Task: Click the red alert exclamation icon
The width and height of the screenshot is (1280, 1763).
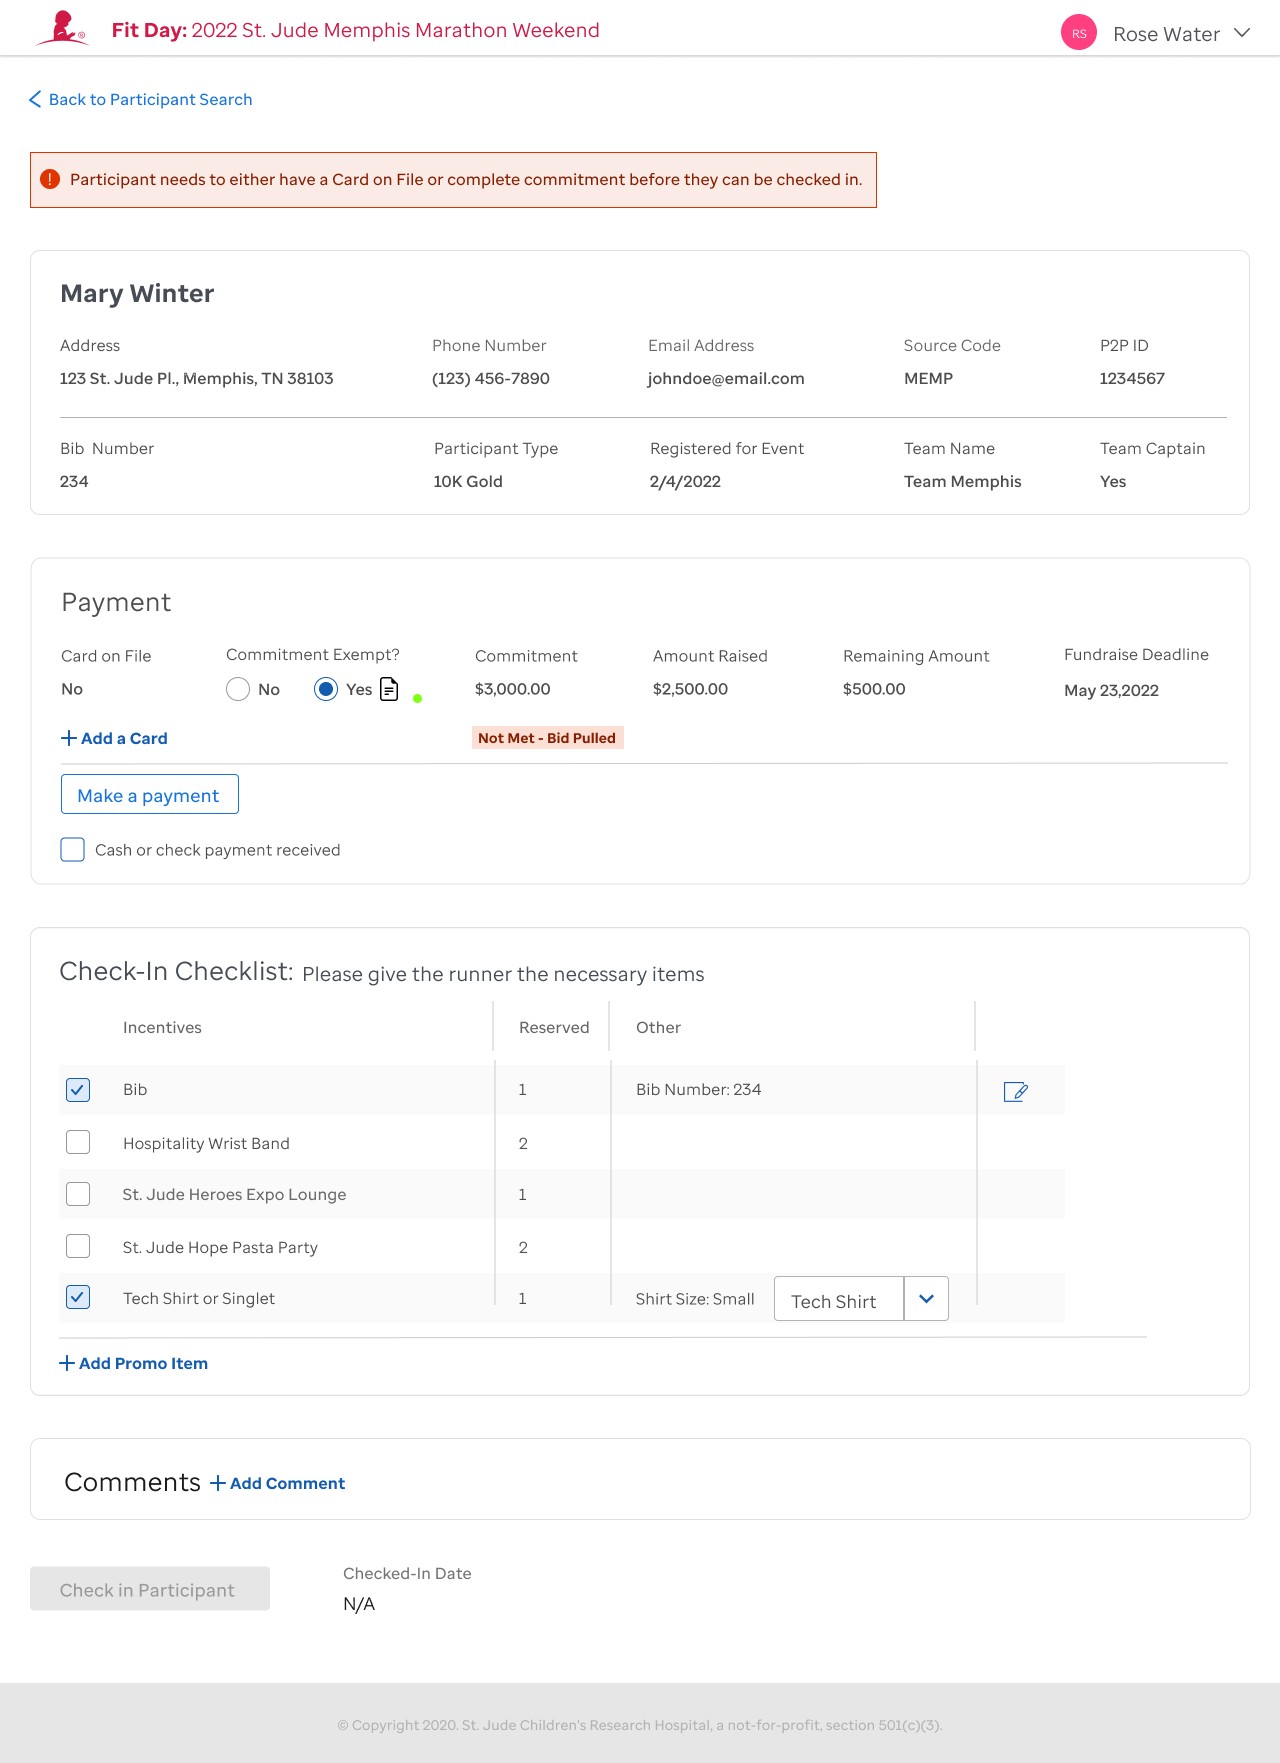Action: pos(50,179)
